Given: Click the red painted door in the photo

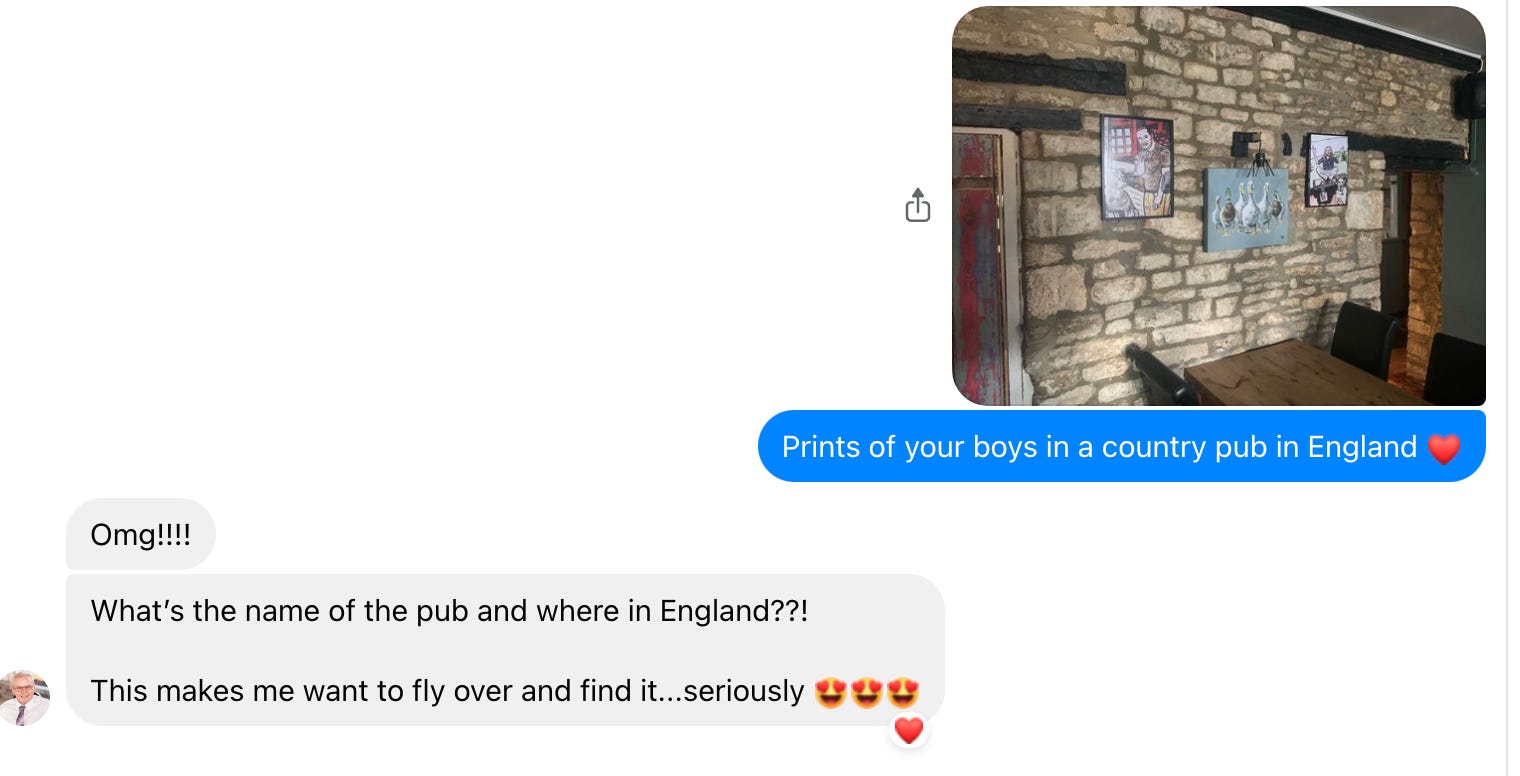Looking at the screenshot, I should [x=979, y=266].
